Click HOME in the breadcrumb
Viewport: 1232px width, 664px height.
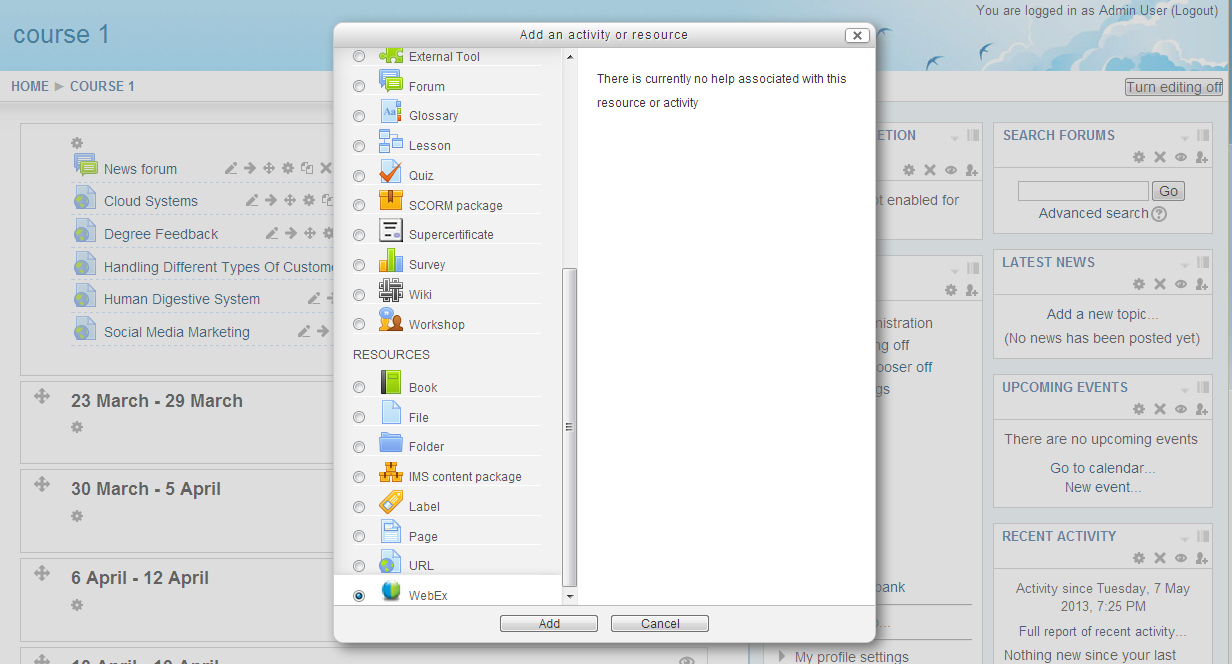30,86
